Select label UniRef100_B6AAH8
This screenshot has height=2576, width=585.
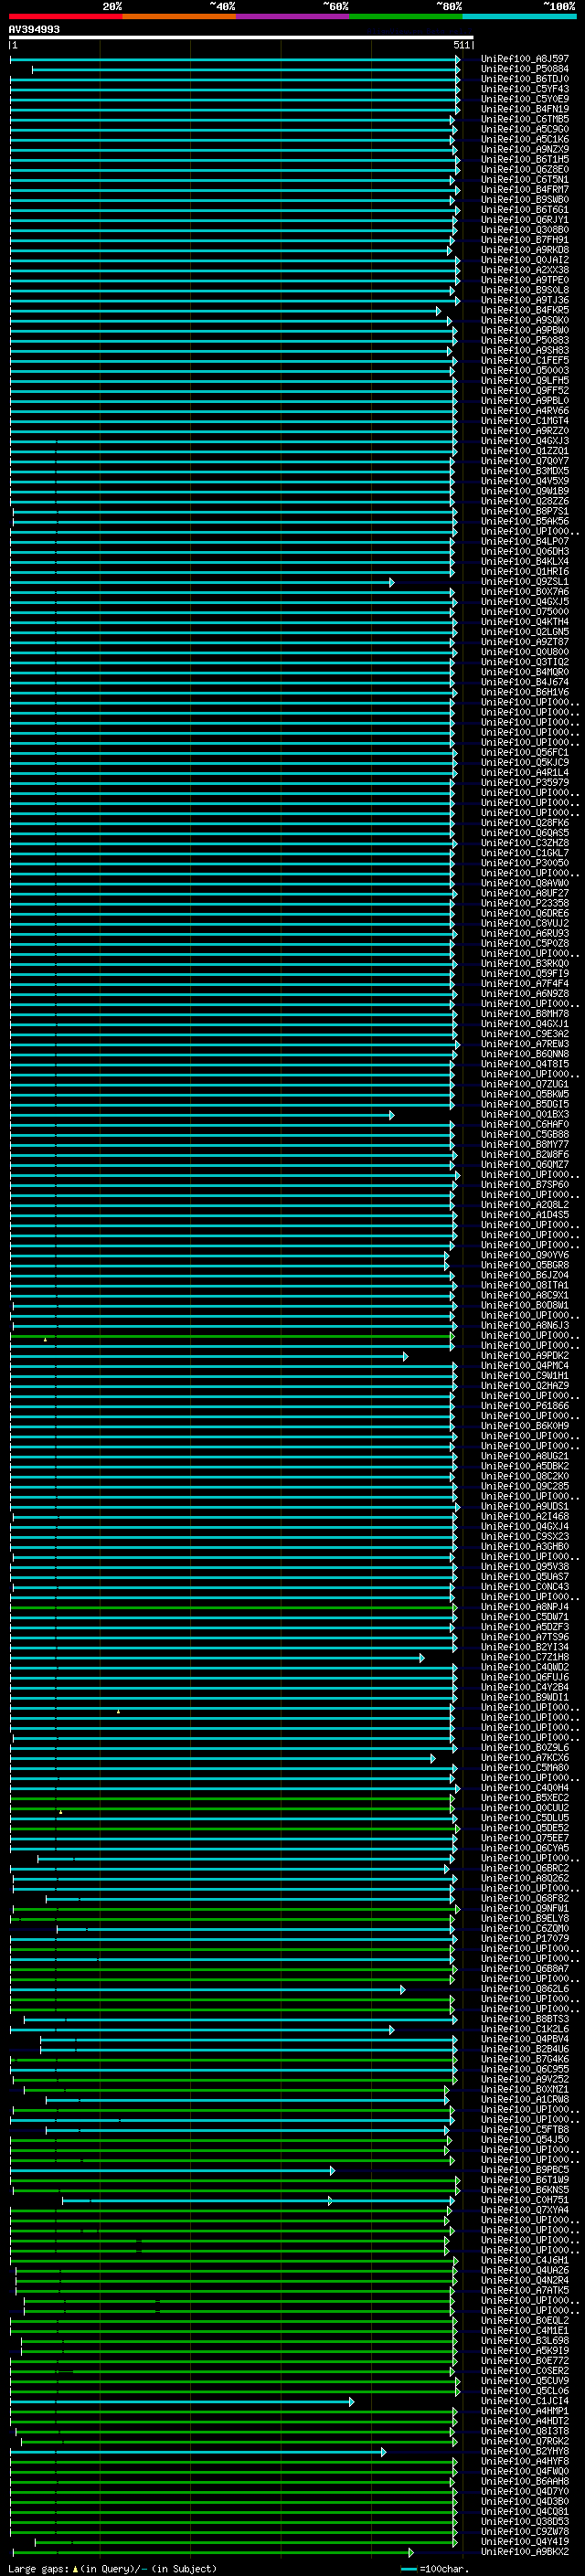[x=525, y=2481]
